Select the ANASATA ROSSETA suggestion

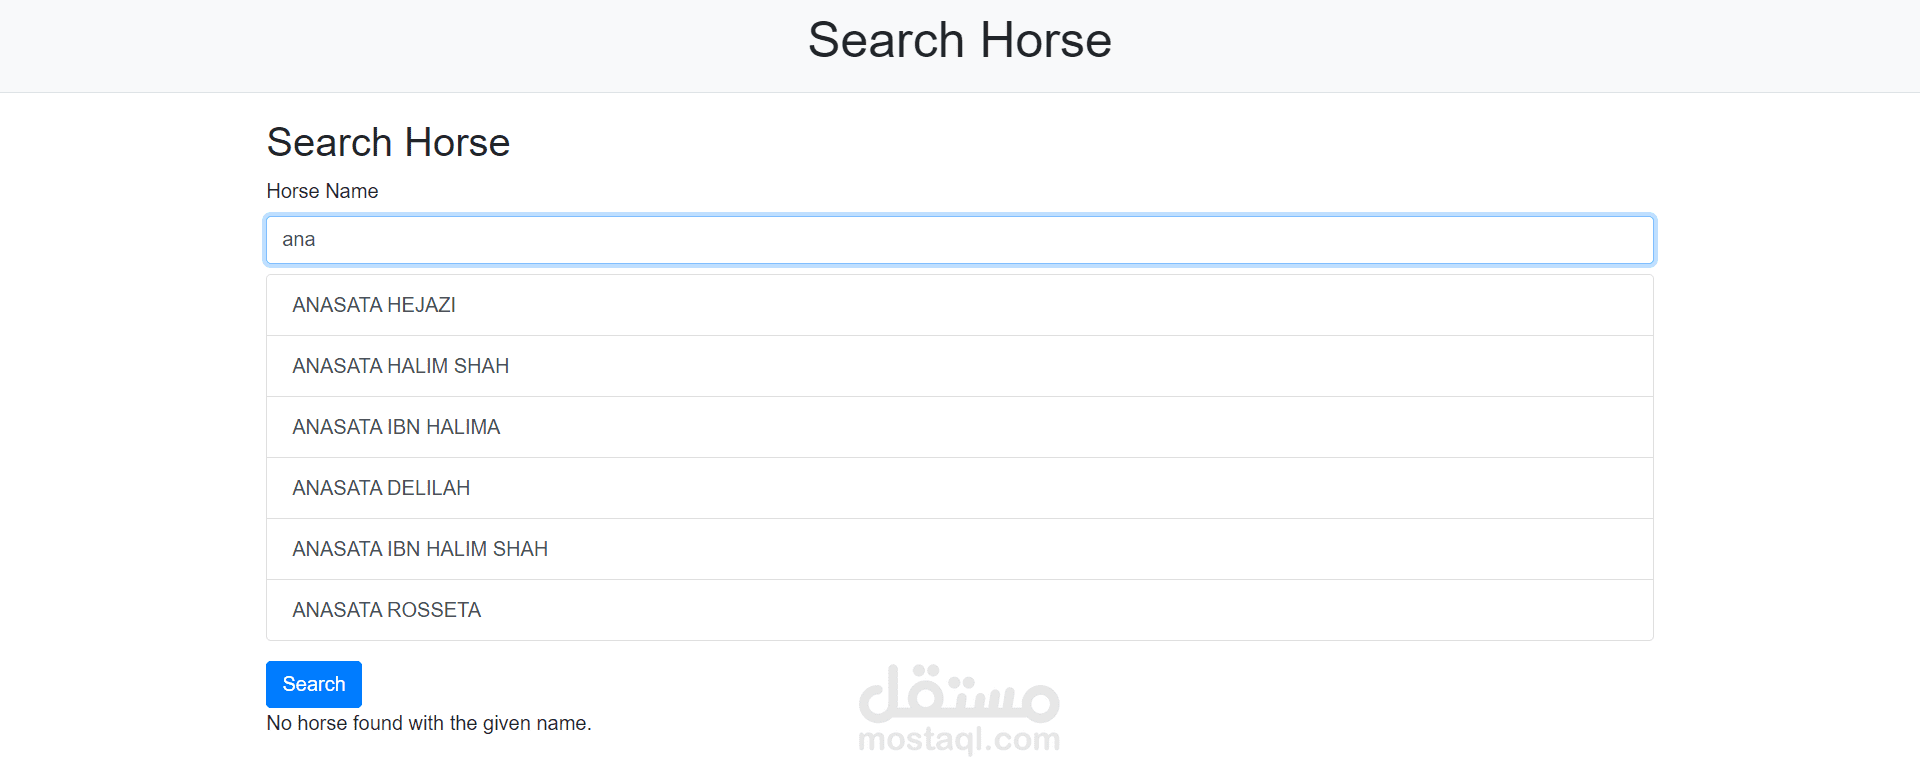point(386,610)
